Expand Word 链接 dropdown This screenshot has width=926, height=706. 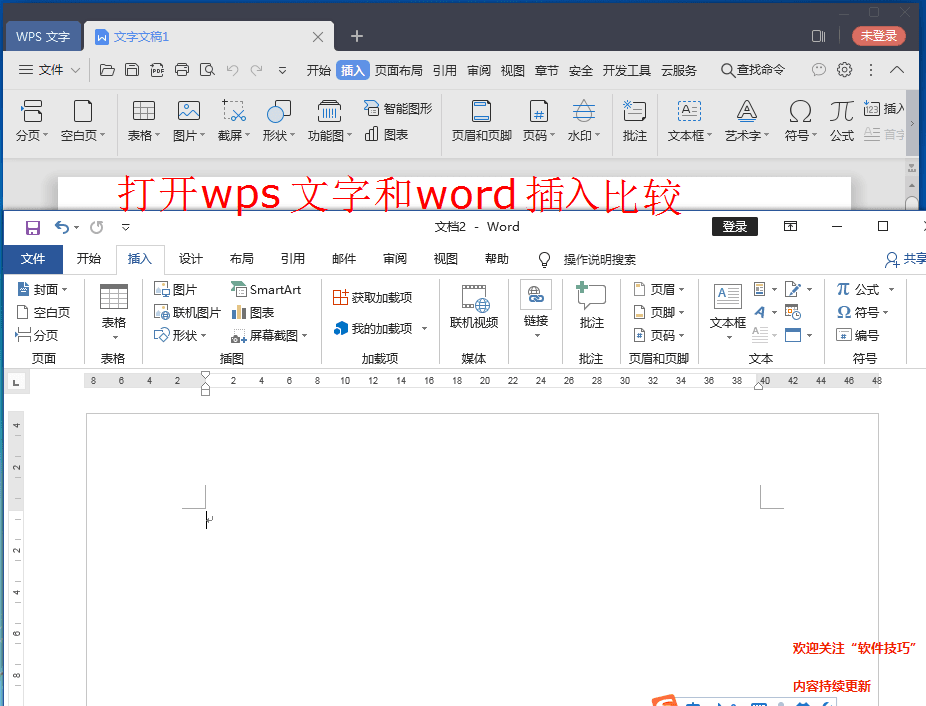coord(537,336)
